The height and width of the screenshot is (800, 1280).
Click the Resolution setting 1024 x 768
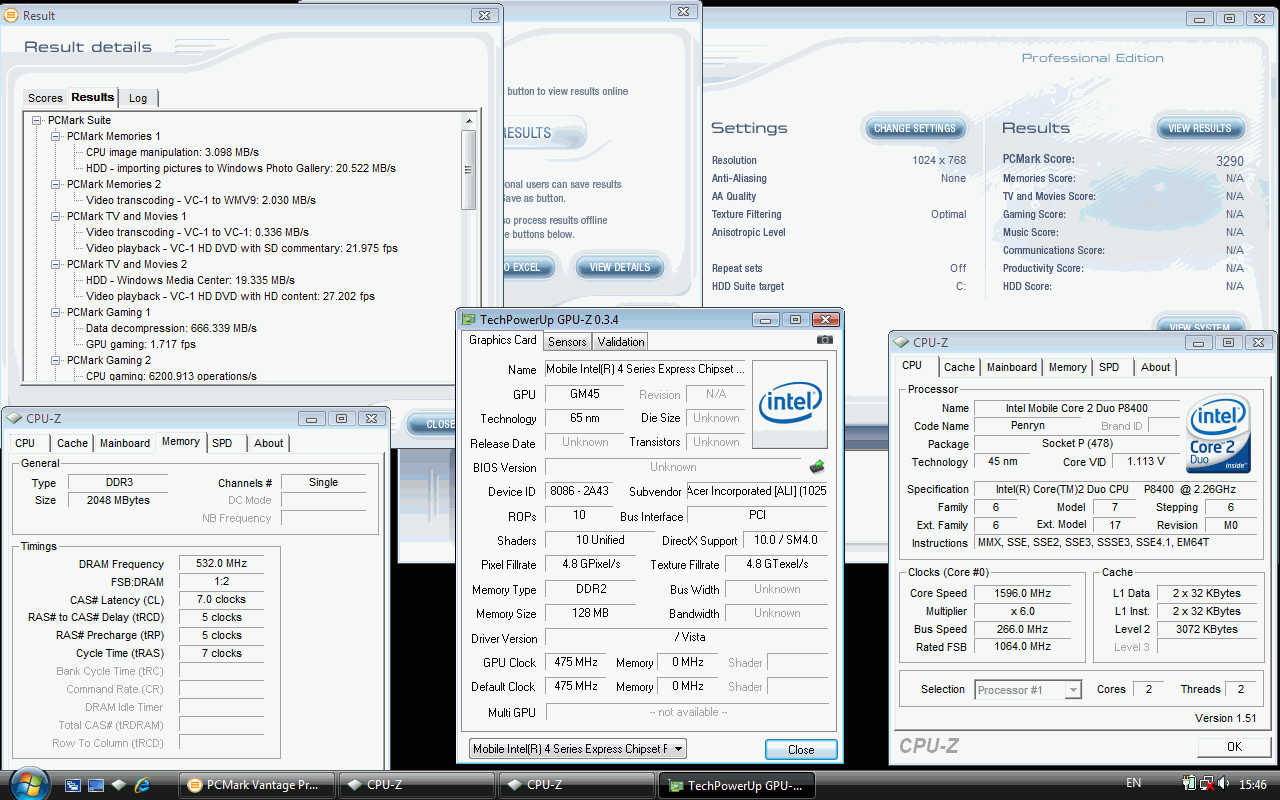pyautogui.click(x=938, y=160)
